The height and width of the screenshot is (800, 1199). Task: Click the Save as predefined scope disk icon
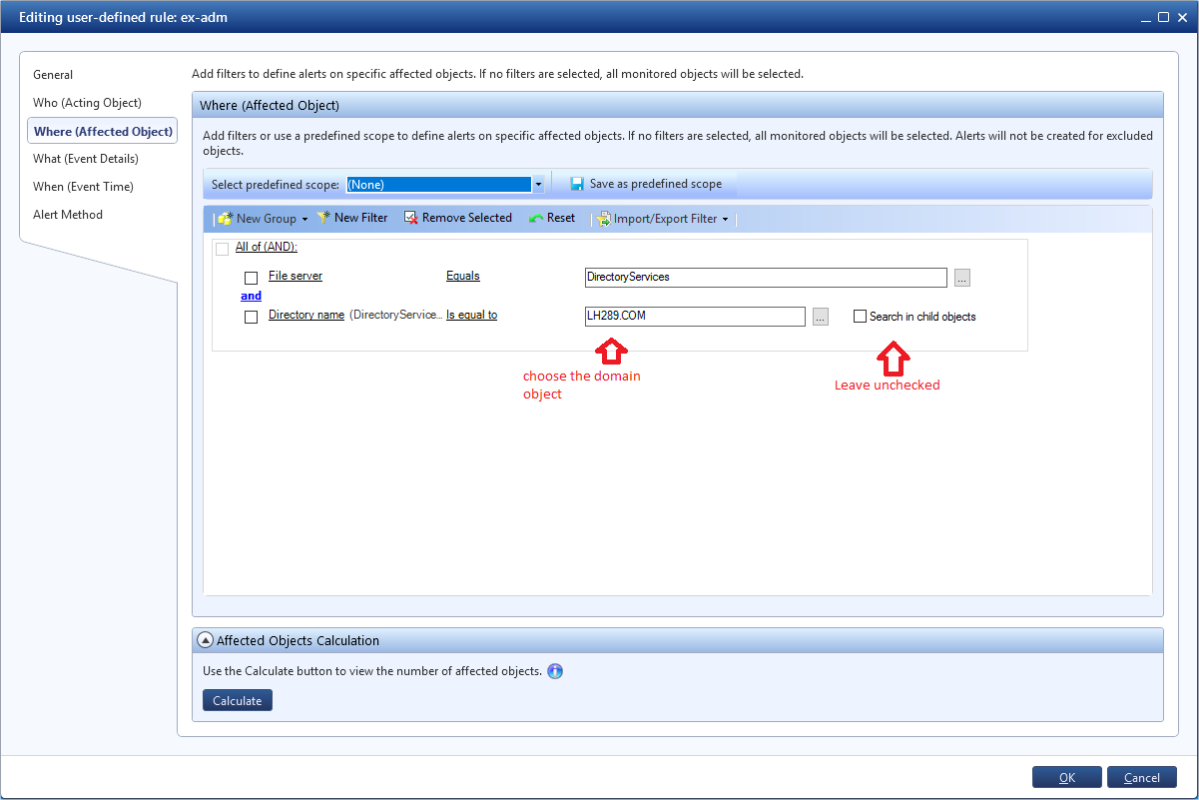point(577,184)
